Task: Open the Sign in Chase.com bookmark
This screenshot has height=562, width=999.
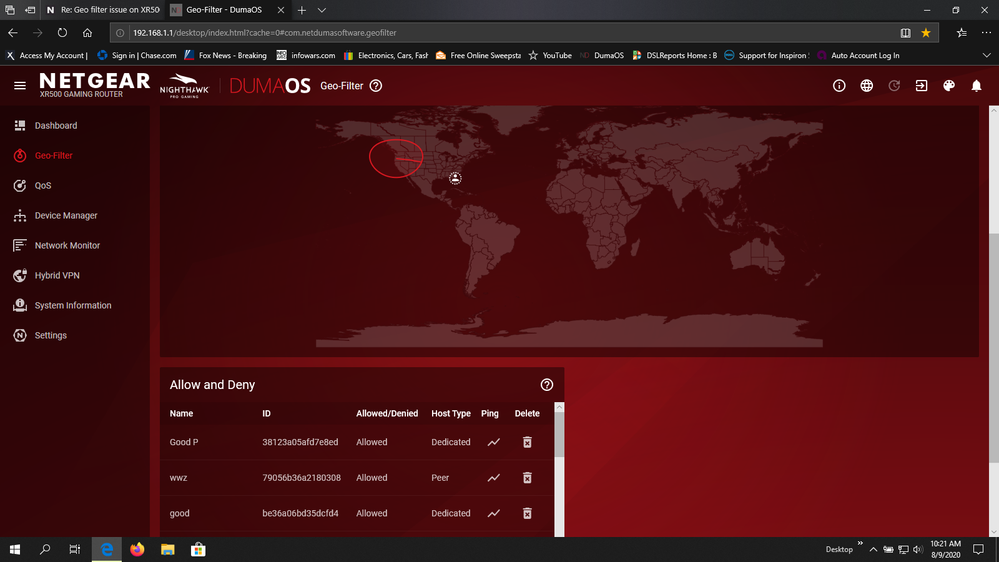Action: tap(137, 55)
